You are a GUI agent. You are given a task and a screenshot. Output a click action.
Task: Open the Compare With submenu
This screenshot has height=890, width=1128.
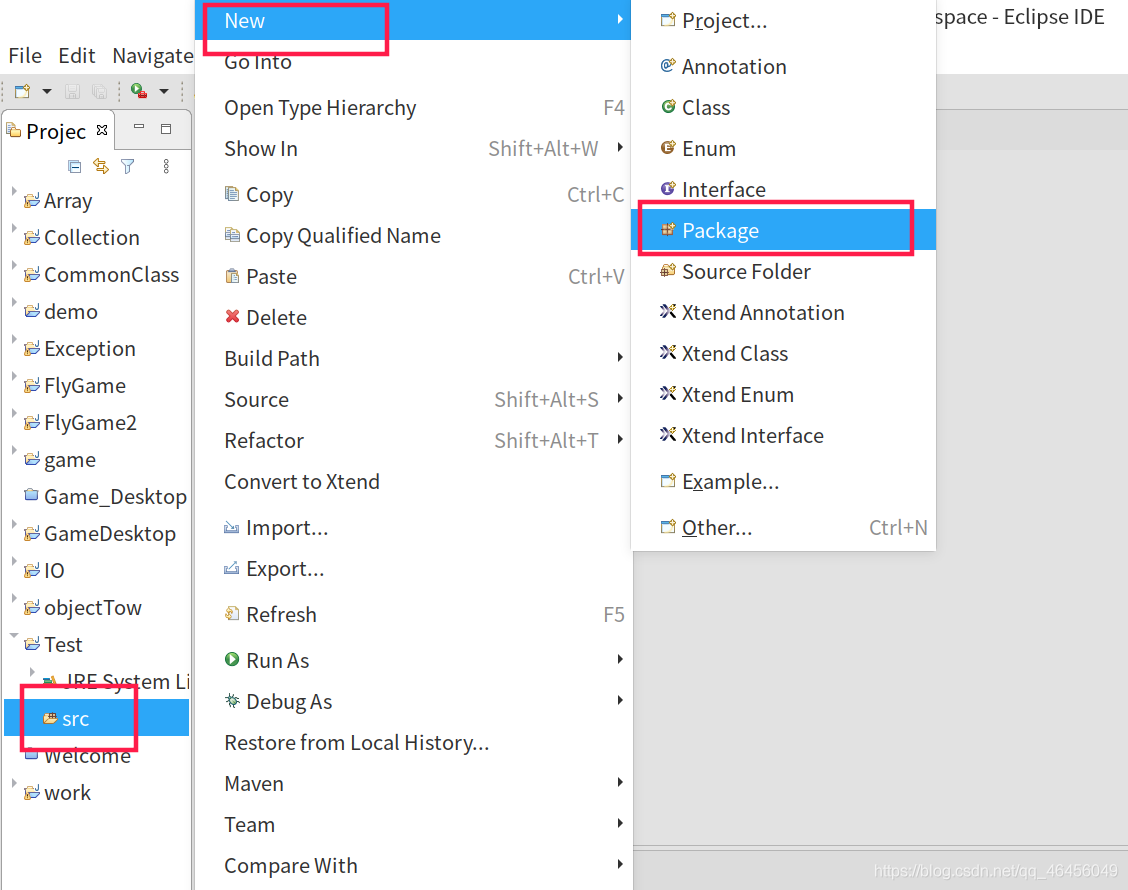pos(413,866)
